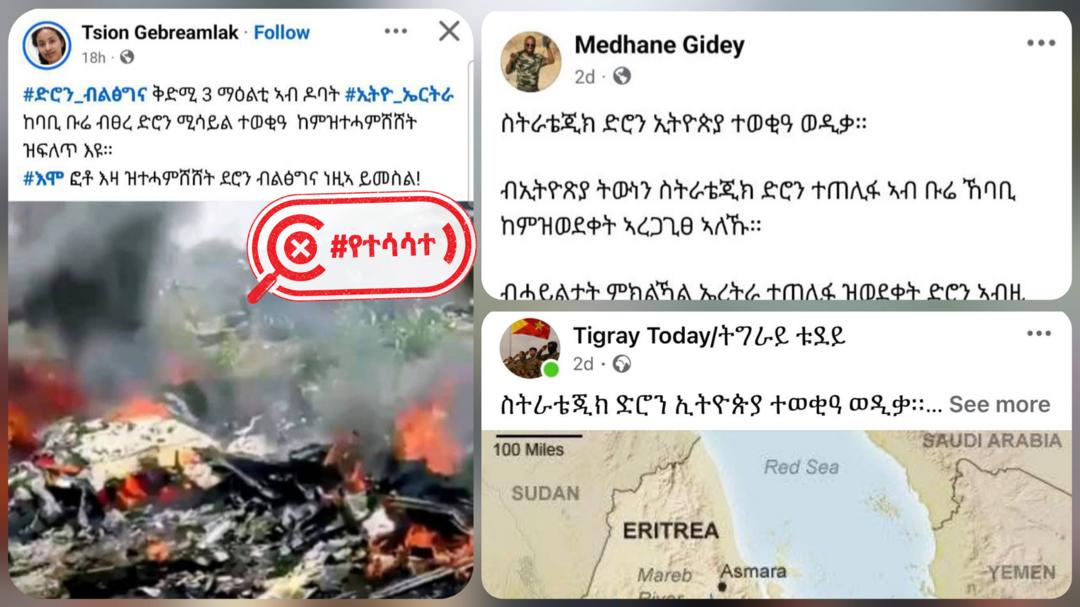Open three-dot menu on Medhane Gidey's post

1041,43
